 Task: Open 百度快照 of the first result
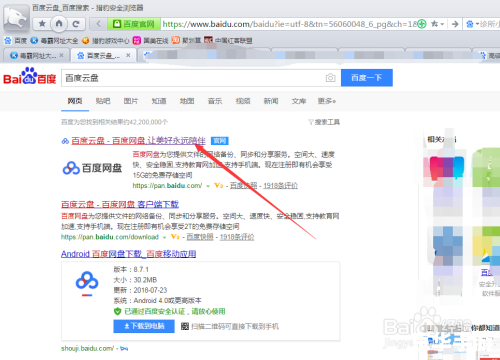[x=243, y=186]
